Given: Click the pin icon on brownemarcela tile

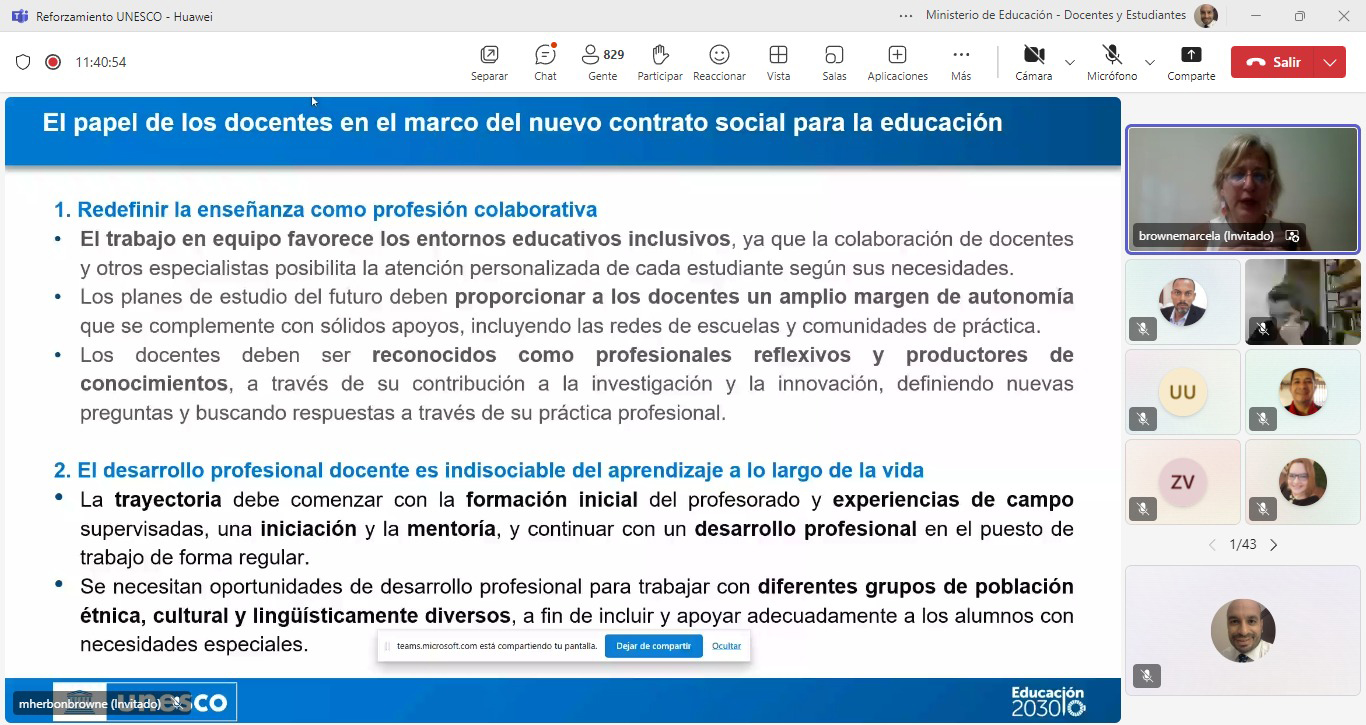Looking at the screenshot, I should (x=1292, y=236).
